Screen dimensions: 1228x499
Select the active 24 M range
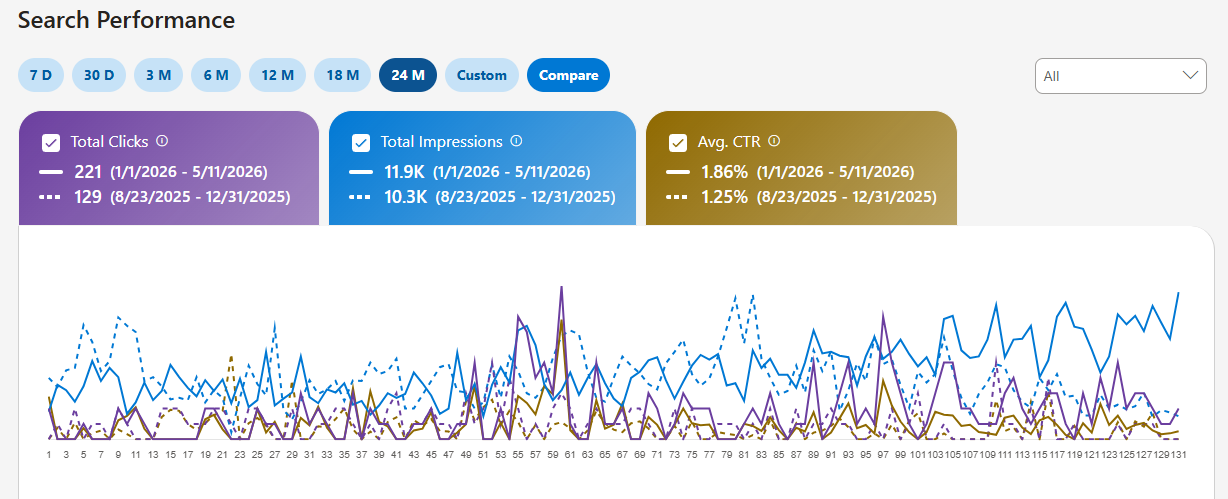tap(408, 75)
